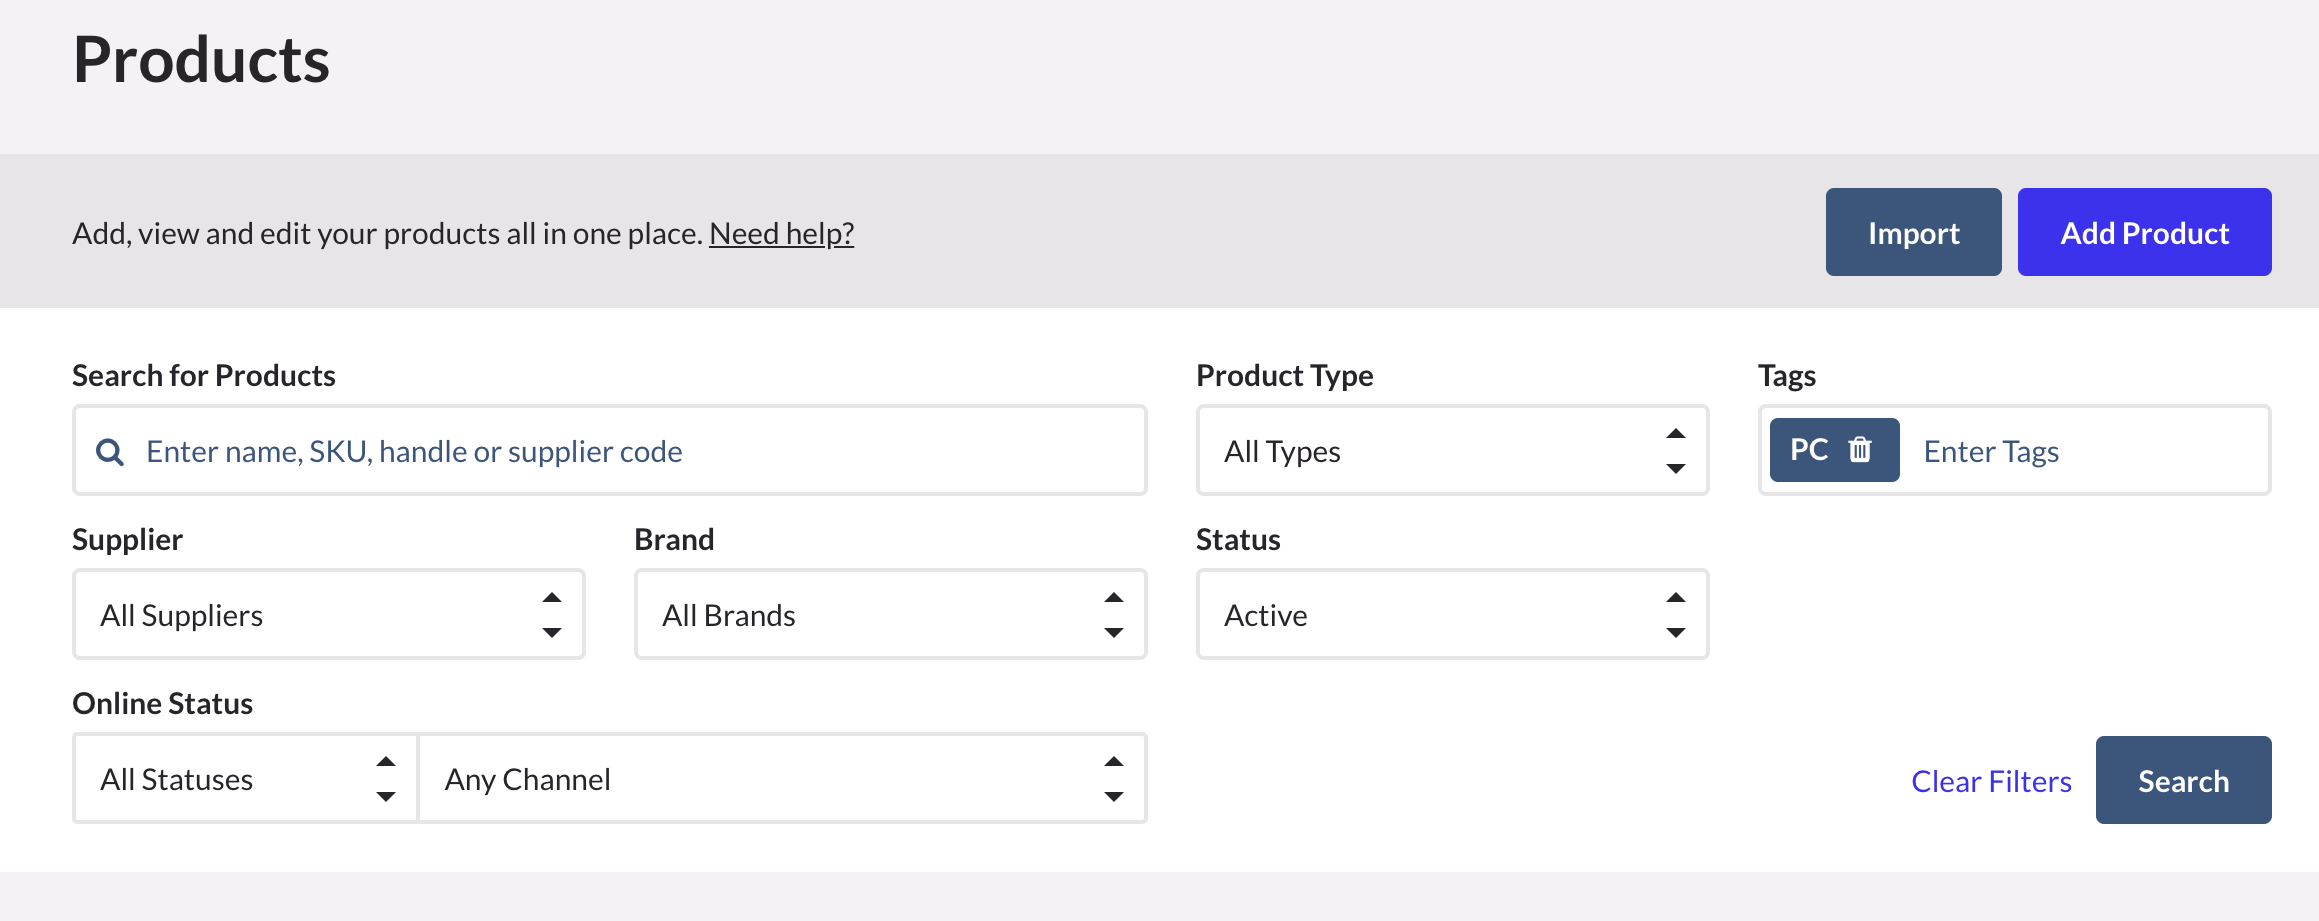Expand the Any Channel dropdown
2319x921 pixels.
[781, 779]
